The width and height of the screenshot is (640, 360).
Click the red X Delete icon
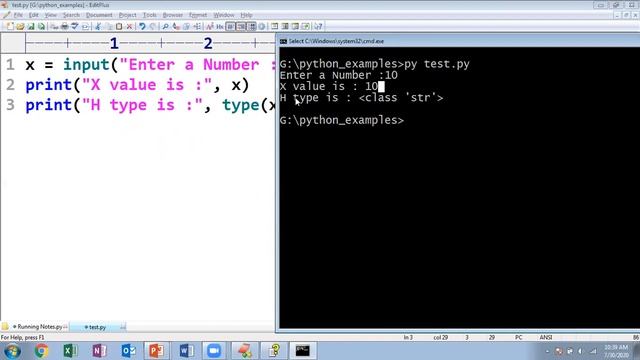point(129,27)
